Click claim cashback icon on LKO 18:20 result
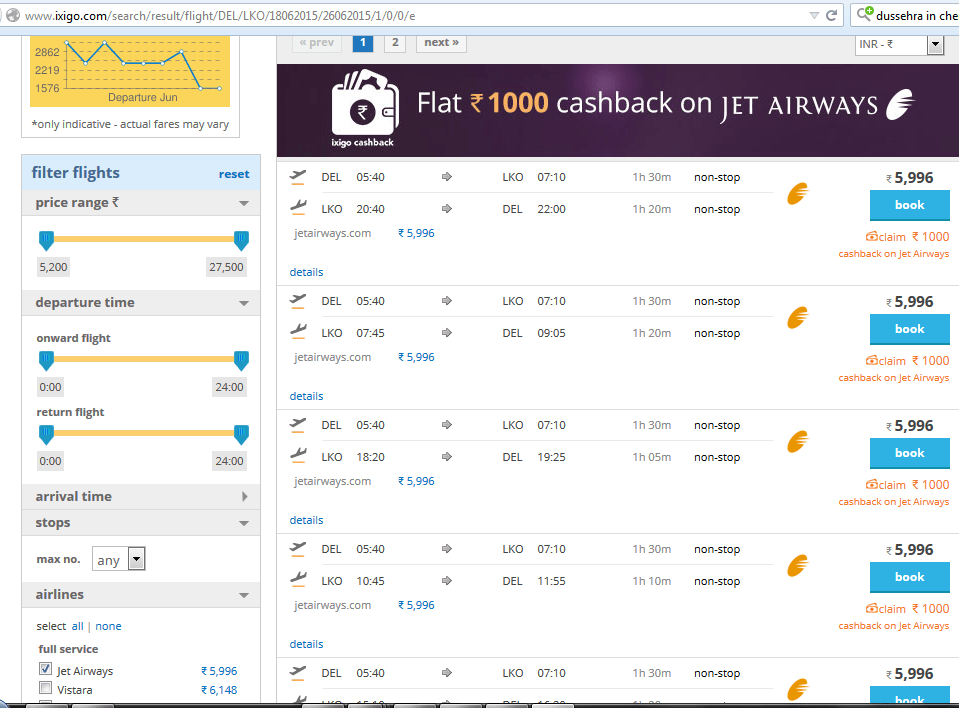This screenshot has width=959, height=708. pyautogui.click(x=872, y=484)
